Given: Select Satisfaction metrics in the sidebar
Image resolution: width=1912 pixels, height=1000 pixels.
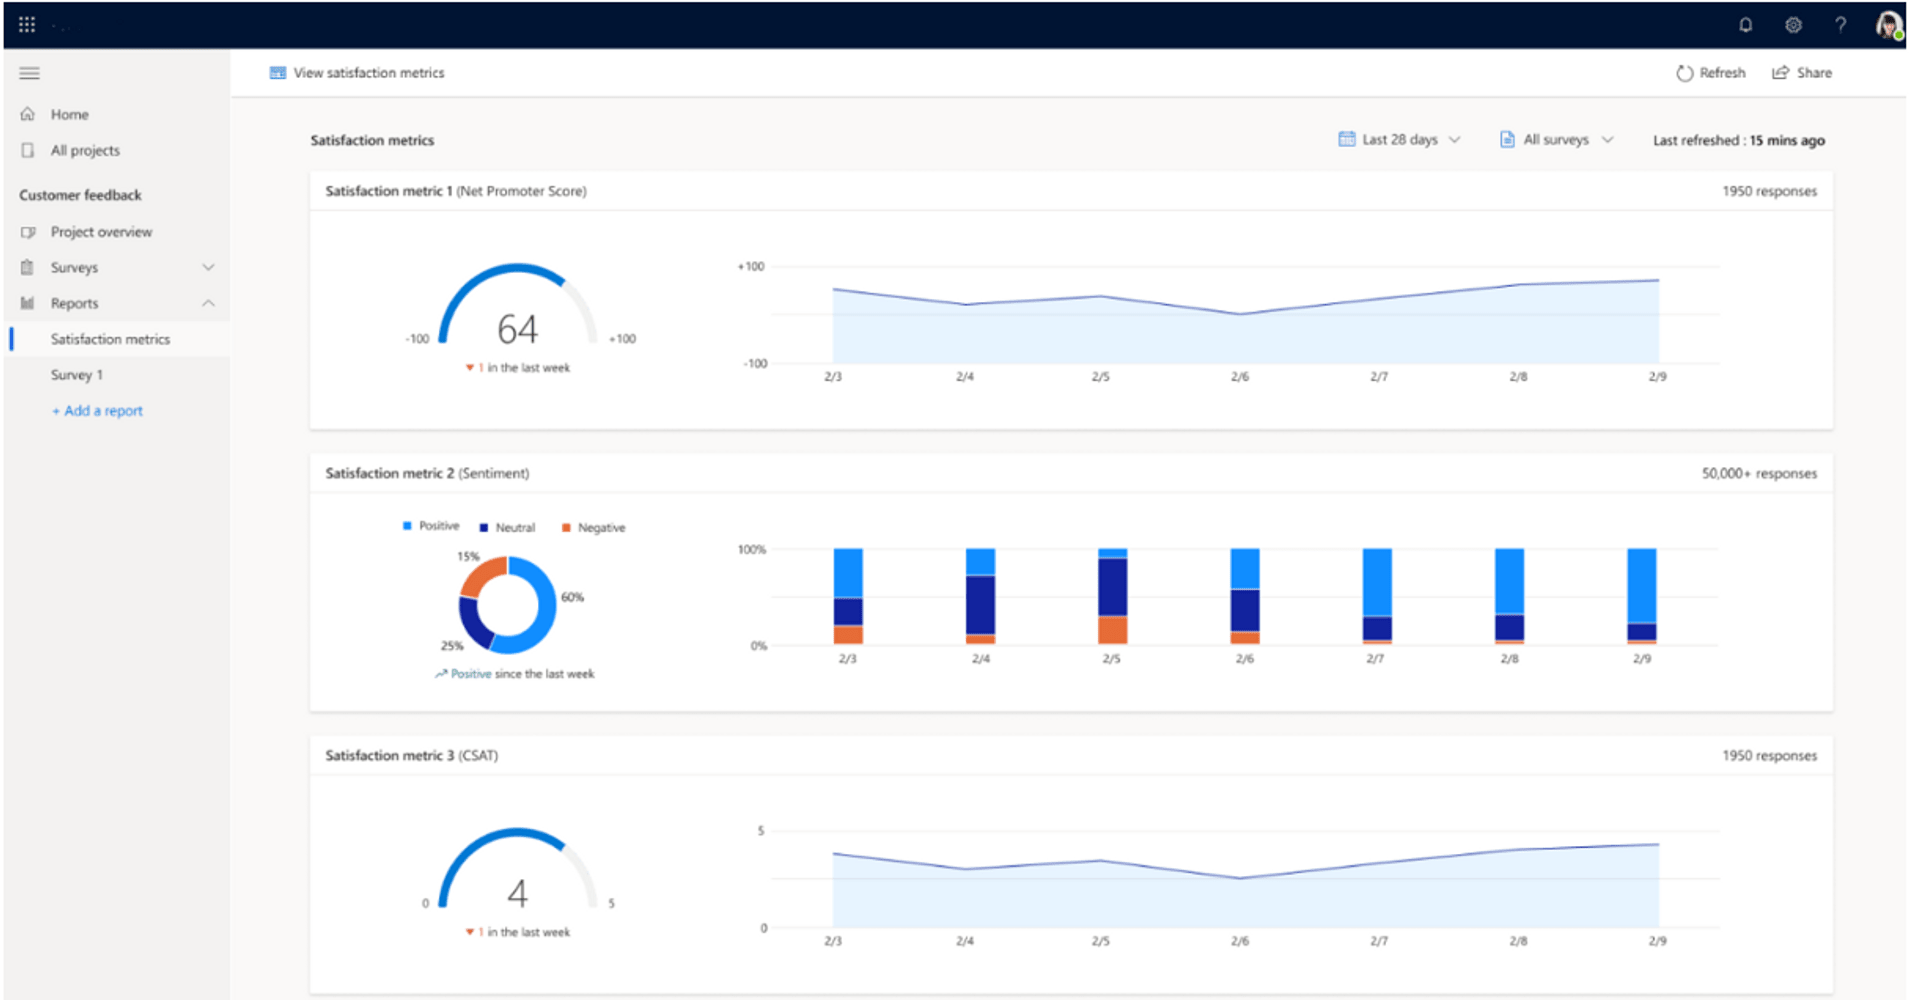Looking at the screenshot, I should pos(110,338).
